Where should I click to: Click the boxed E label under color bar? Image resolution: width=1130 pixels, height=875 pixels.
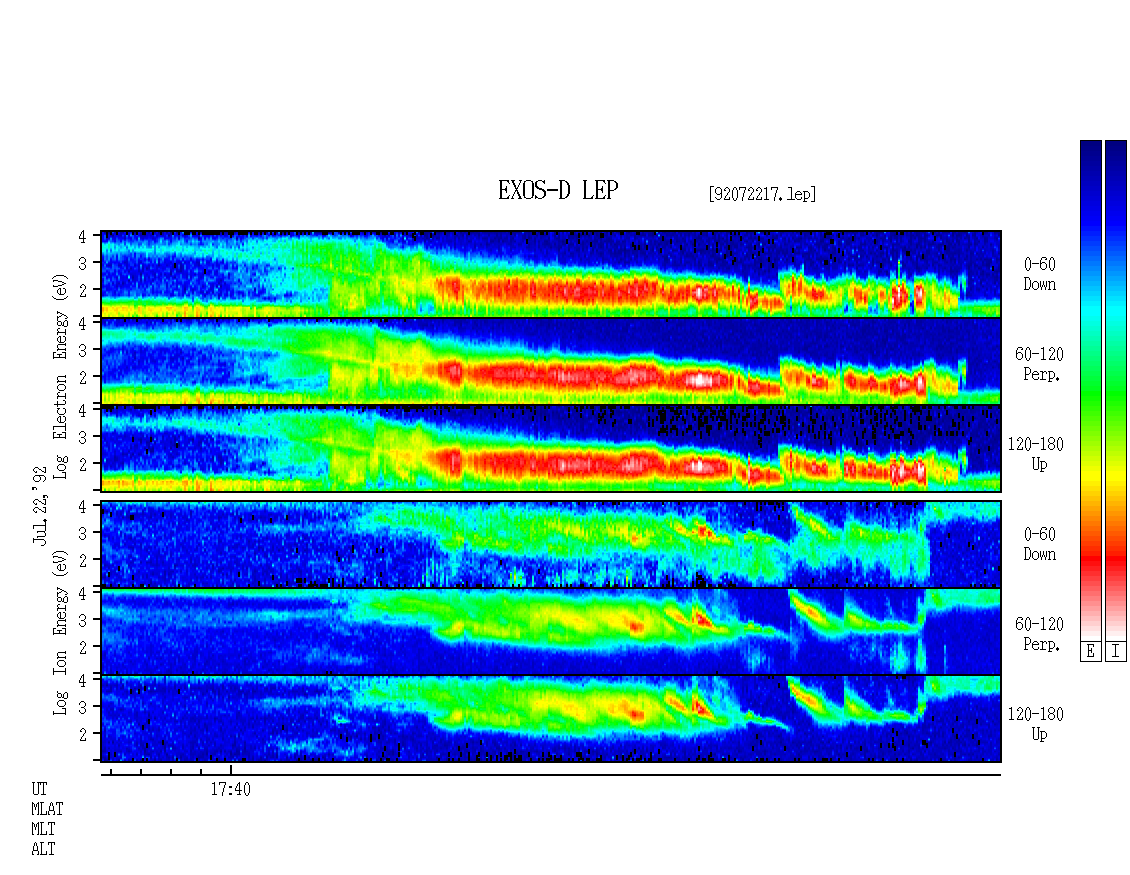pos(1090,652)
